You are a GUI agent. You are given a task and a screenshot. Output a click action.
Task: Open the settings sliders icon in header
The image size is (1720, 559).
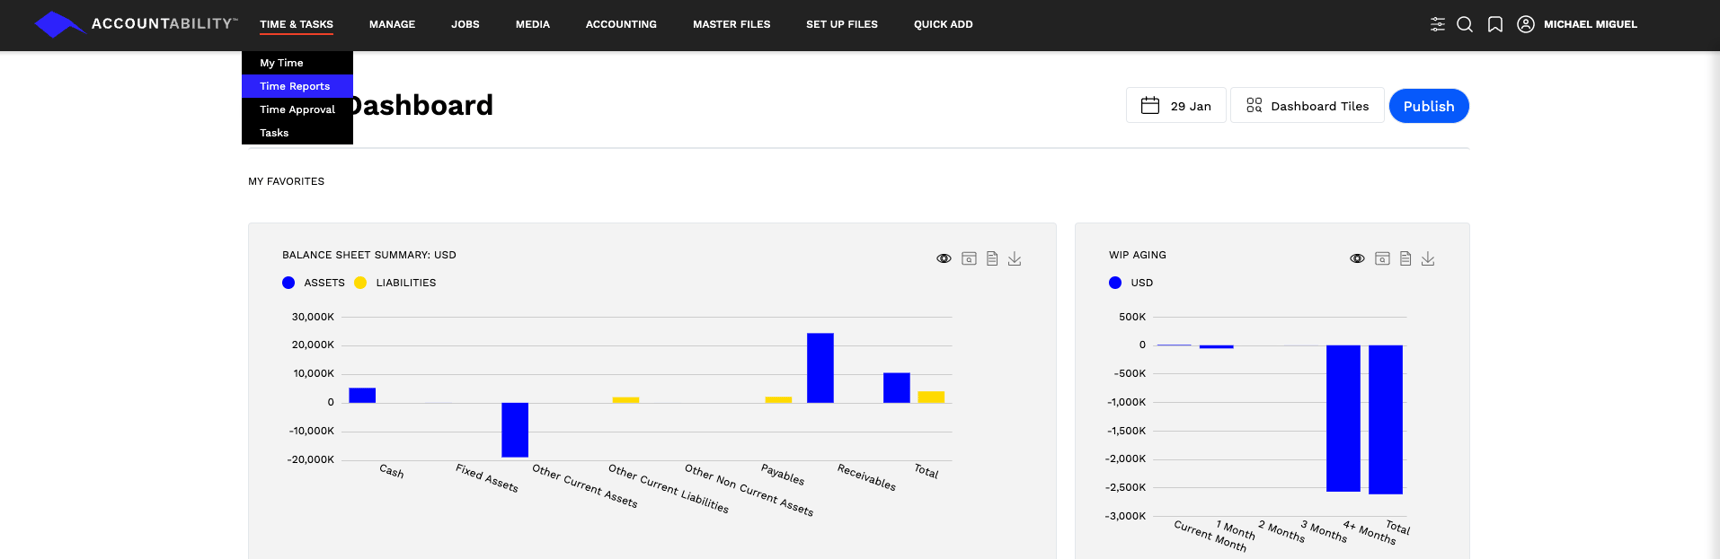coord(1437,24)
